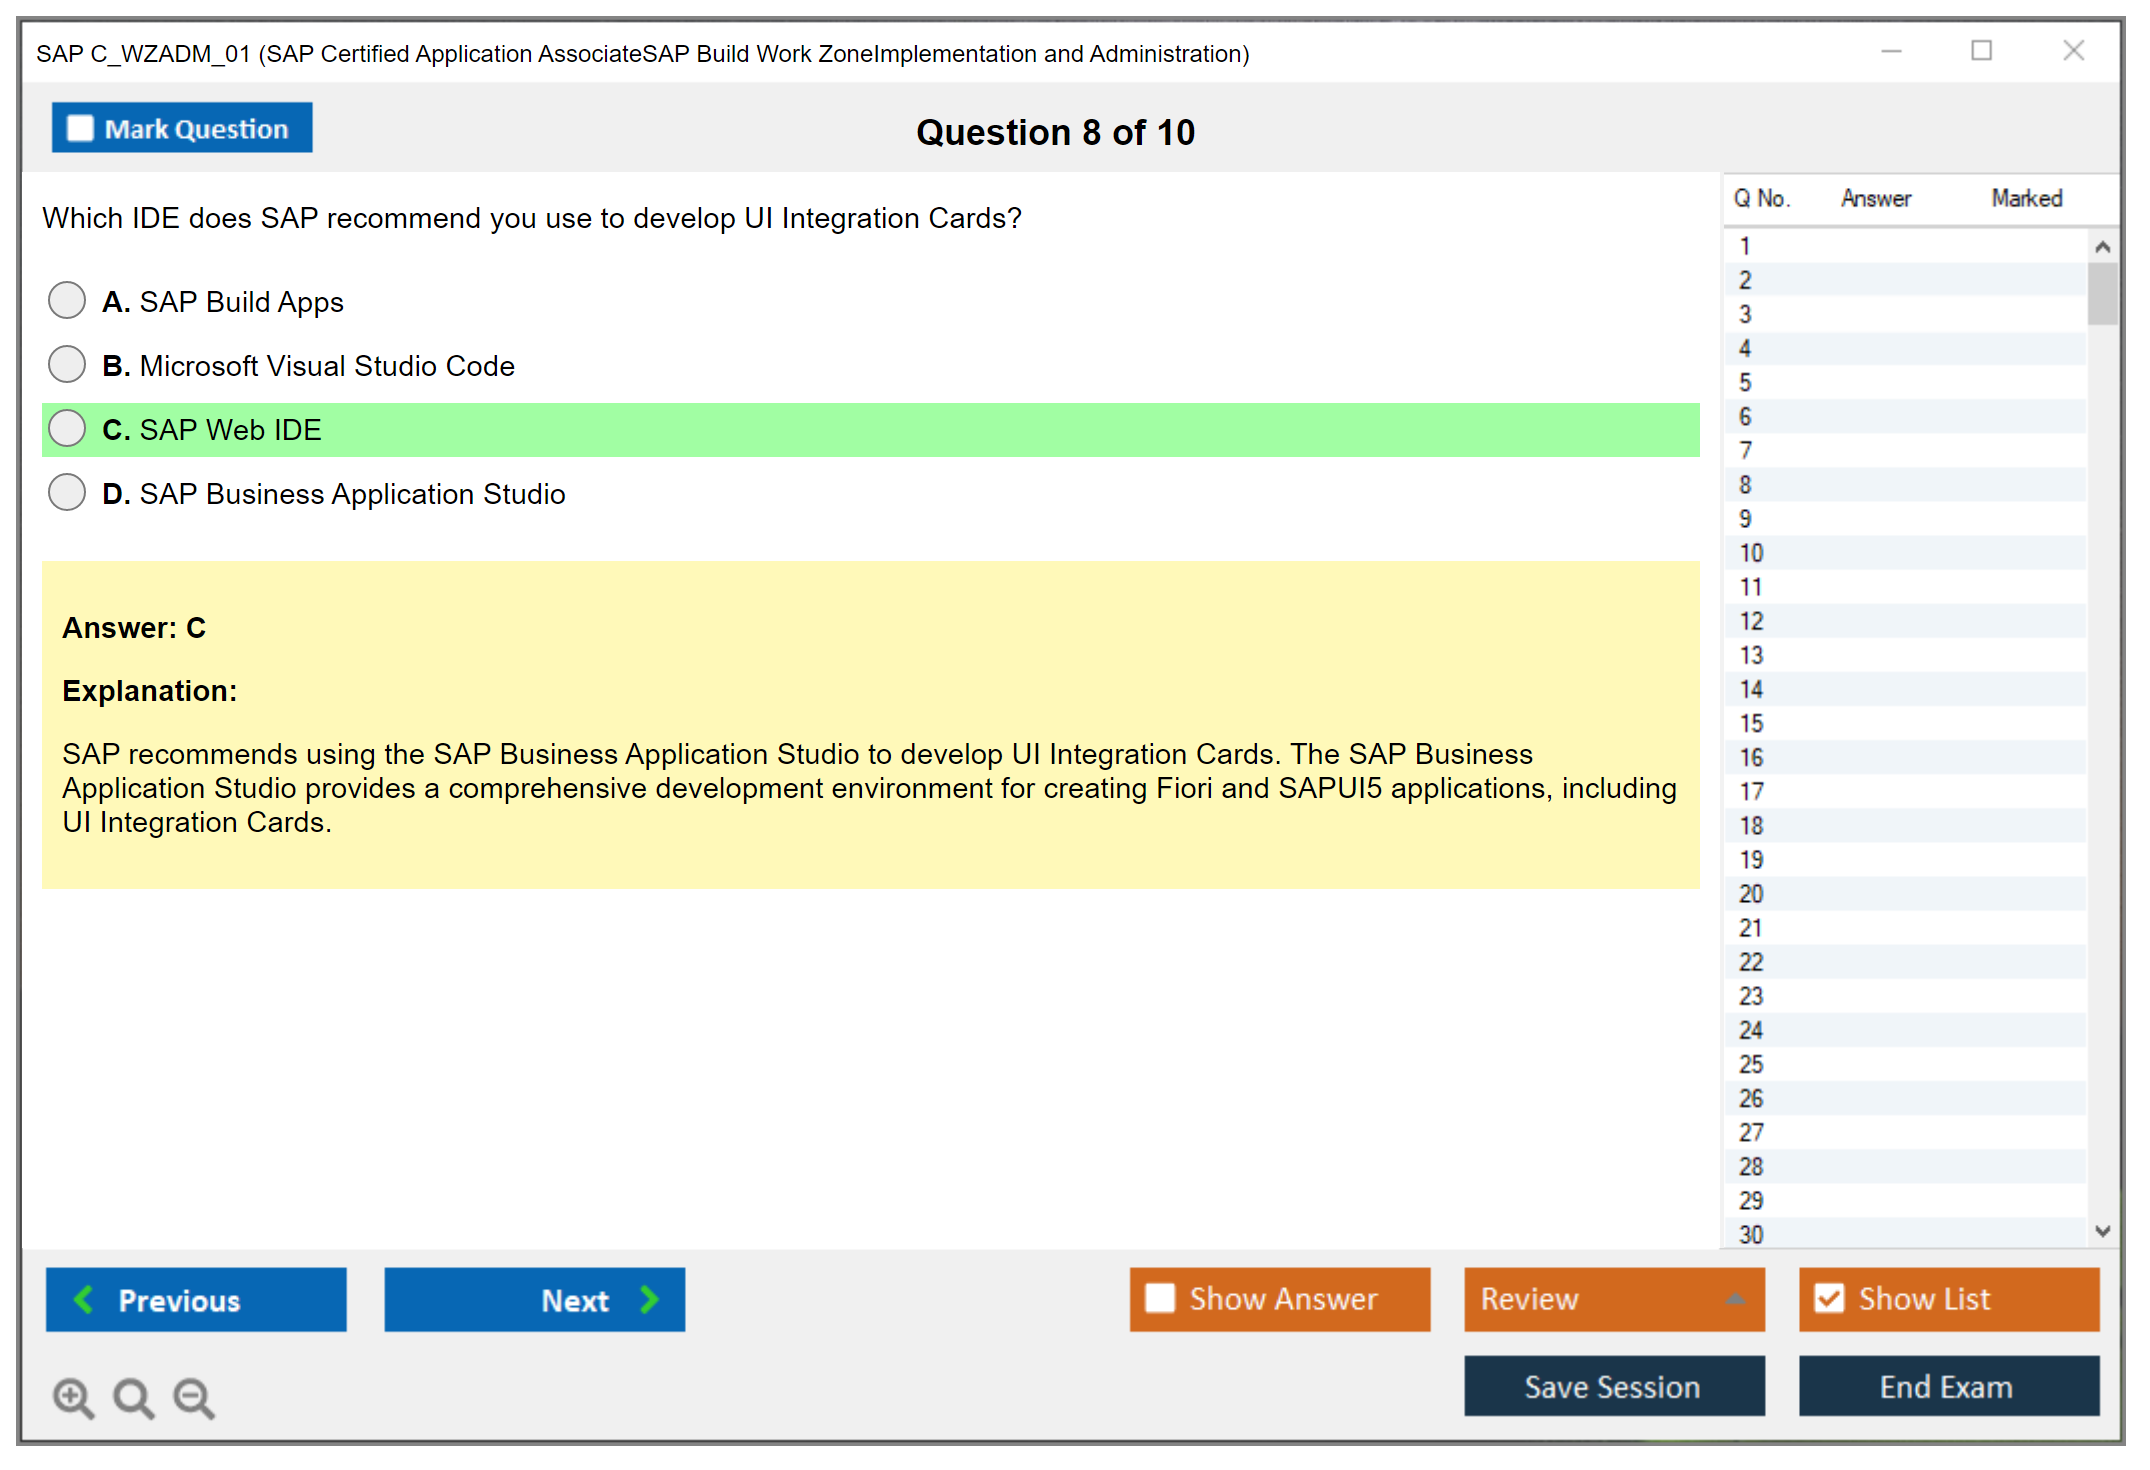Minimize the exam window

click(1891, 51)
